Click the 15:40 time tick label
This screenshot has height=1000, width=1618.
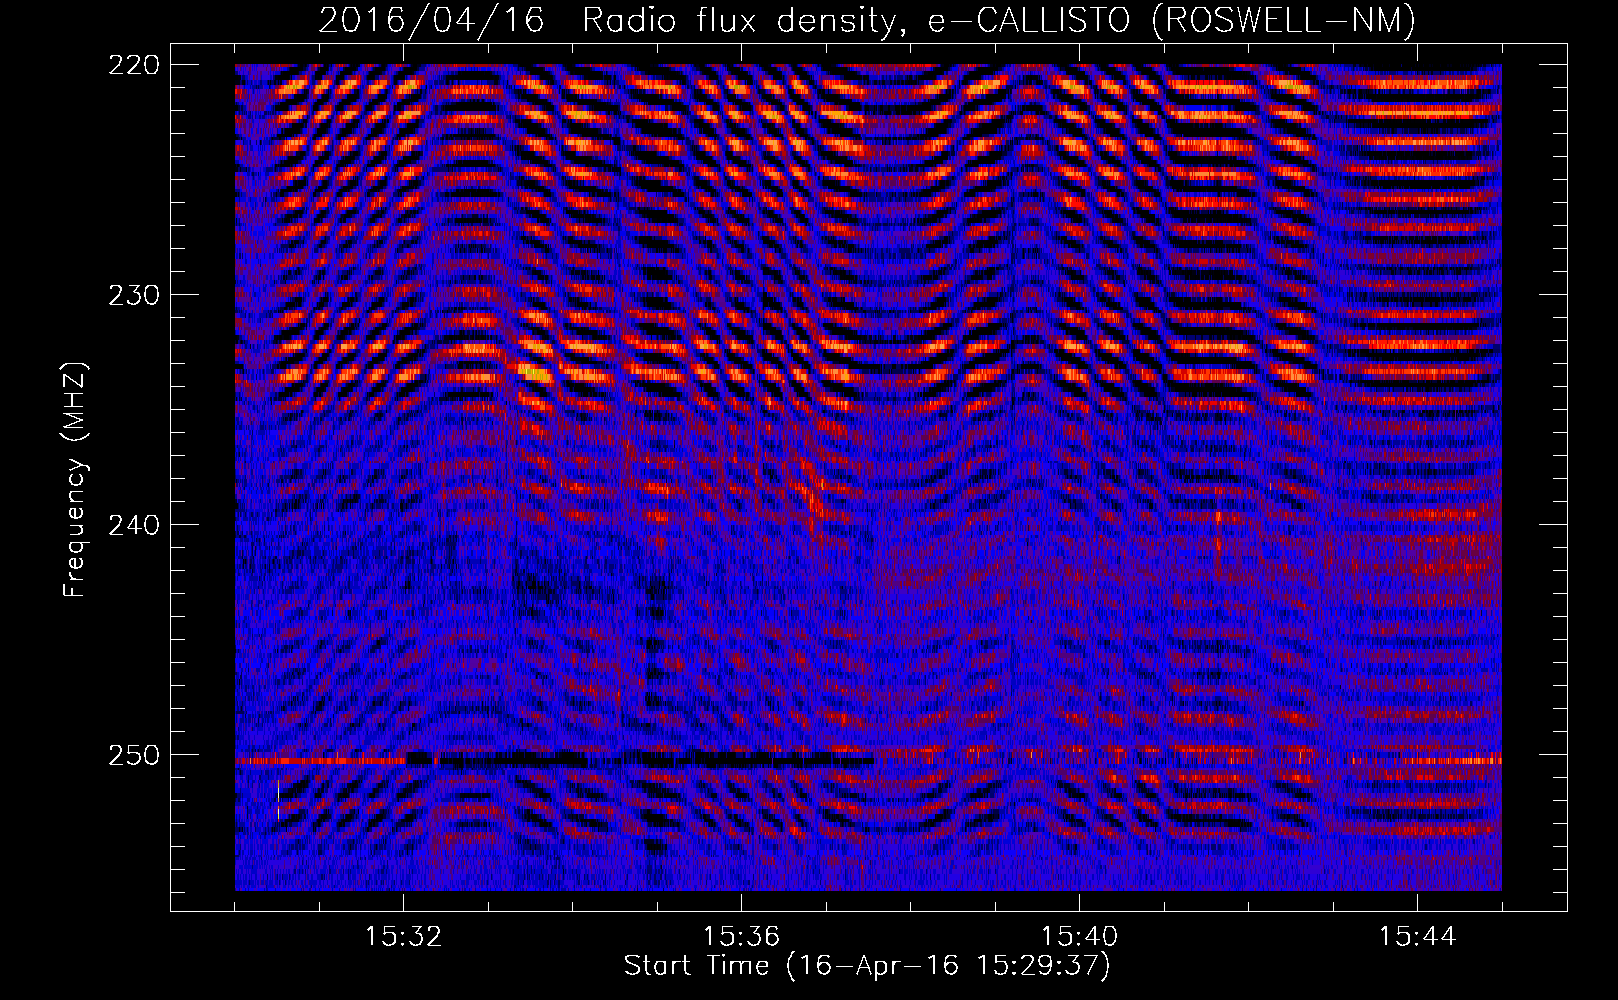click(1080, 937)
